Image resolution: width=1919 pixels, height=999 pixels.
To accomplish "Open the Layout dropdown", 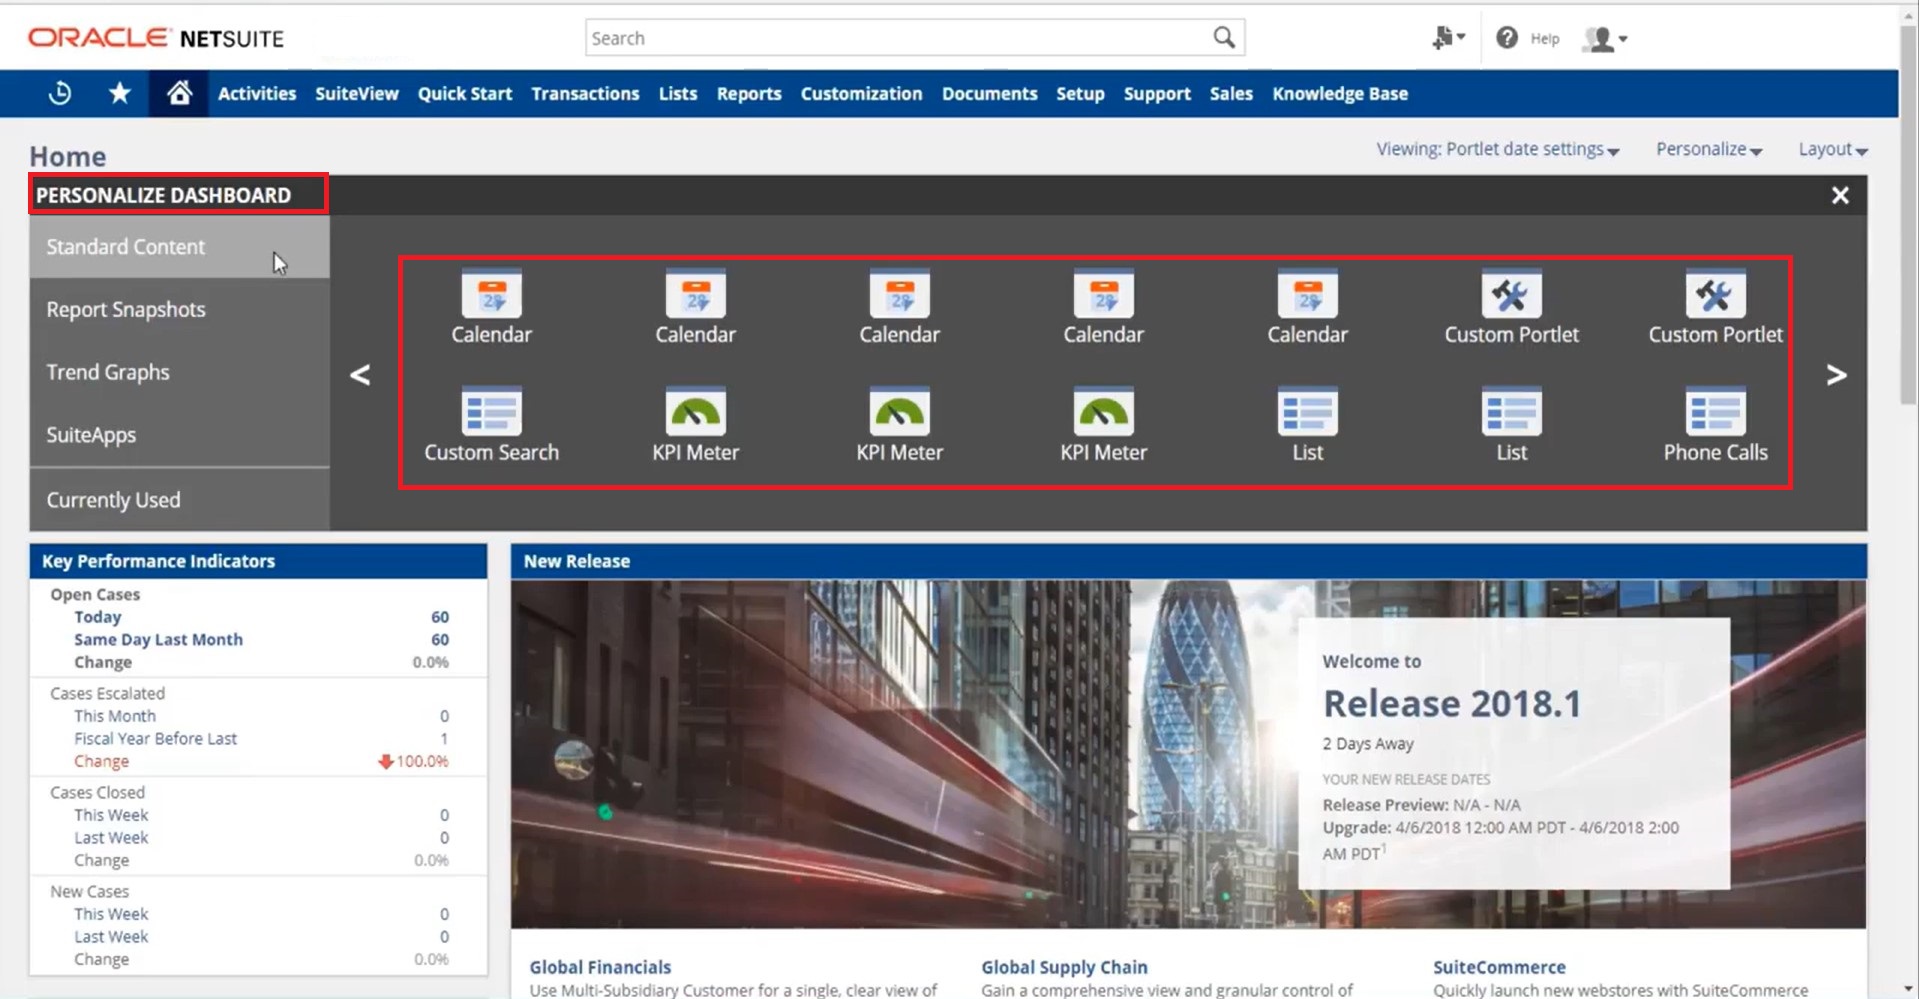I will [1830, 148].
